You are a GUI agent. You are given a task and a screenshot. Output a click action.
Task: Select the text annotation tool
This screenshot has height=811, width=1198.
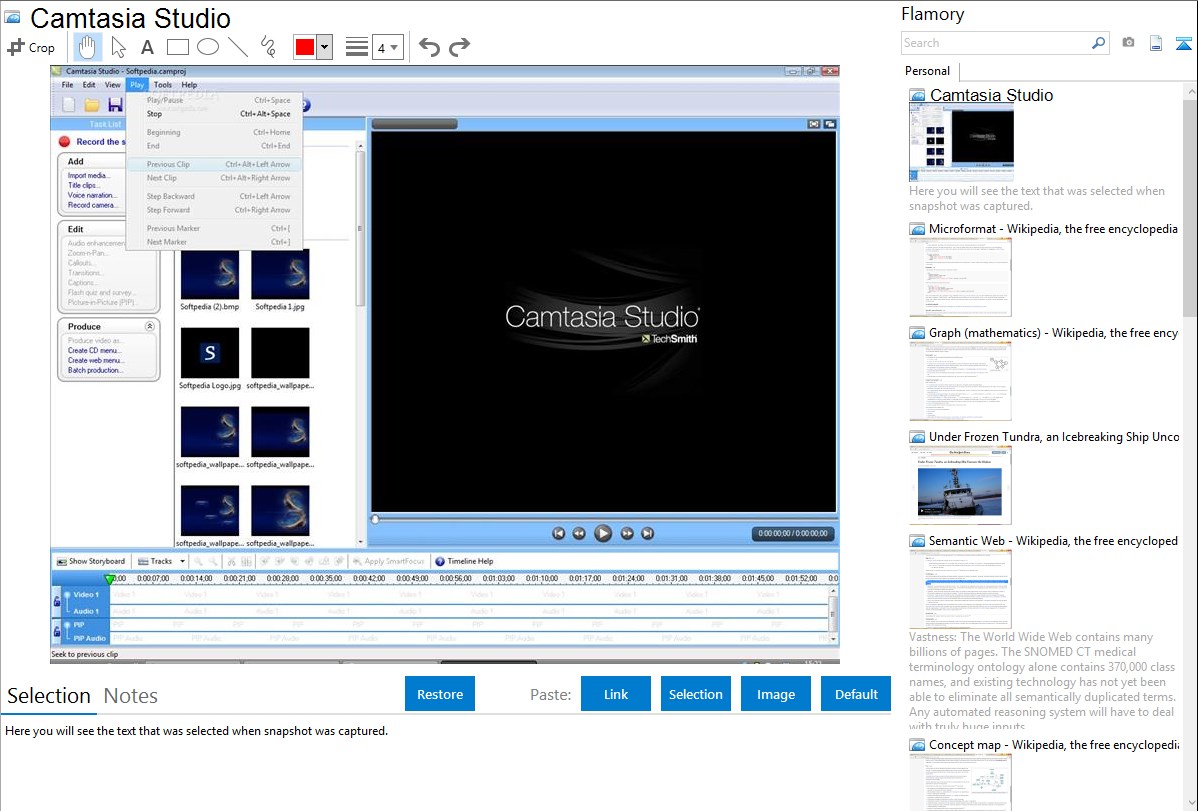[x=147, y=47]
